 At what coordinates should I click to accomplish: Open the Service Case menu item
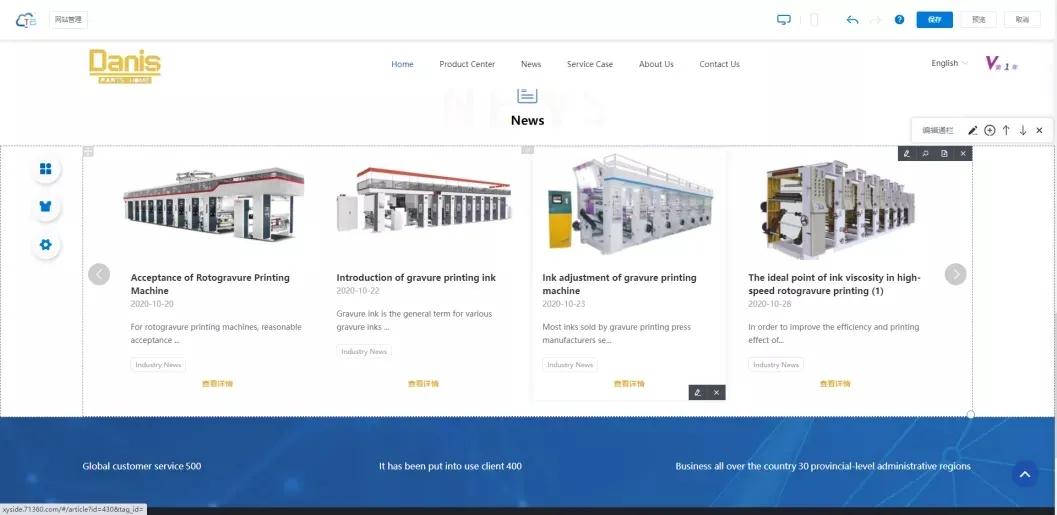[x=590, y=64]
